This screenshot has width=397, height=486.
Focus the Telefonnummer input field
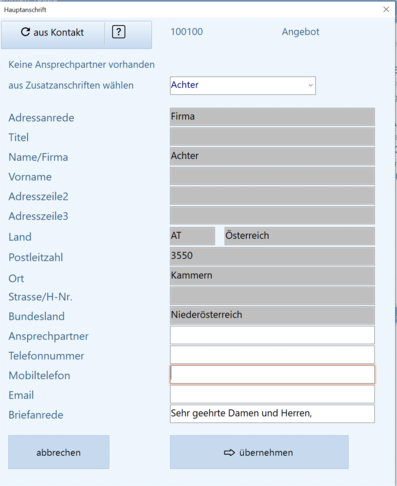[x=272, y=355]
